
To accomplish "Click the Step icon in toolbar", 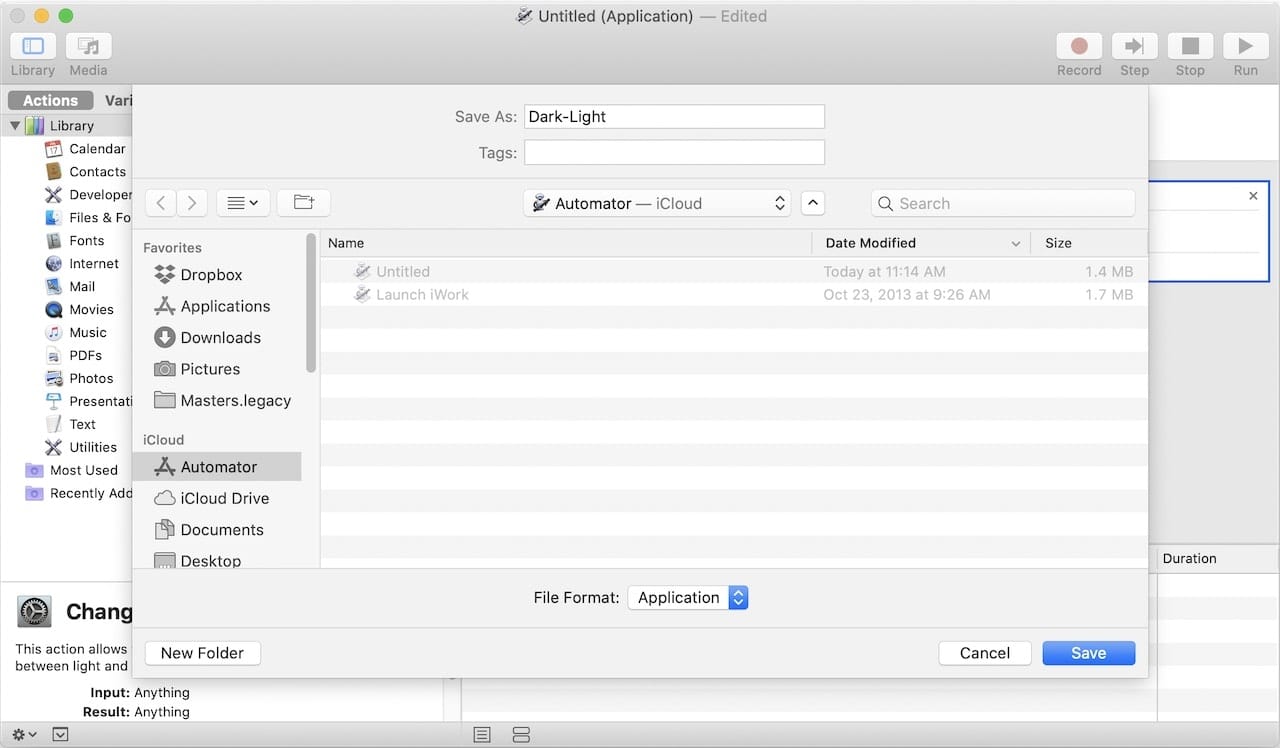I will point(1134,46).
